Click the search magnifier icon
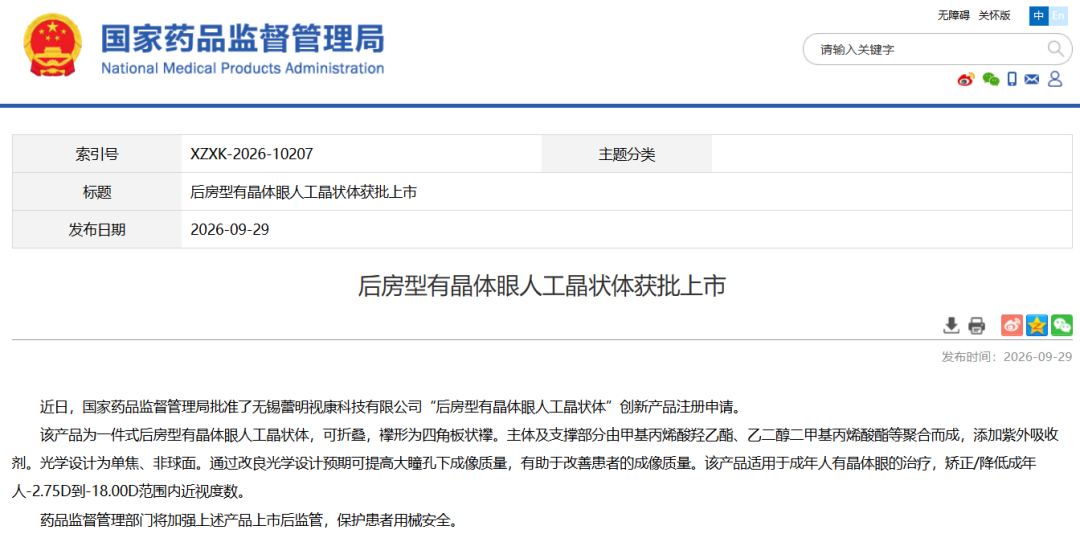This screenshot has height=534, width=1080. (x=1055, y=48)
